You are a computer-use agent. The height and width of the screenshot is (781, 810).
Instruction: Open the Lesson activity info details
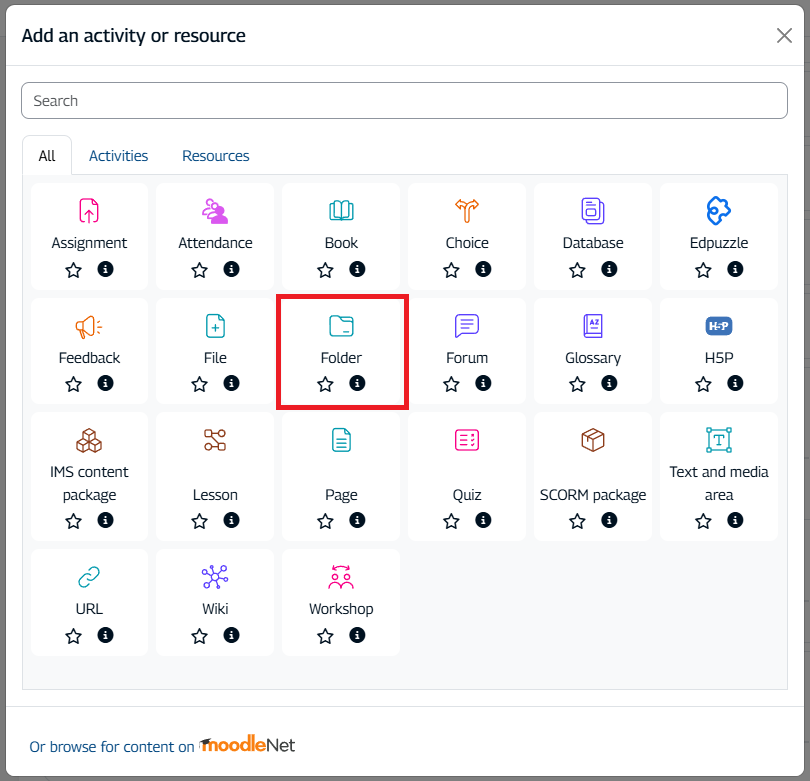(x=231, y=520)
